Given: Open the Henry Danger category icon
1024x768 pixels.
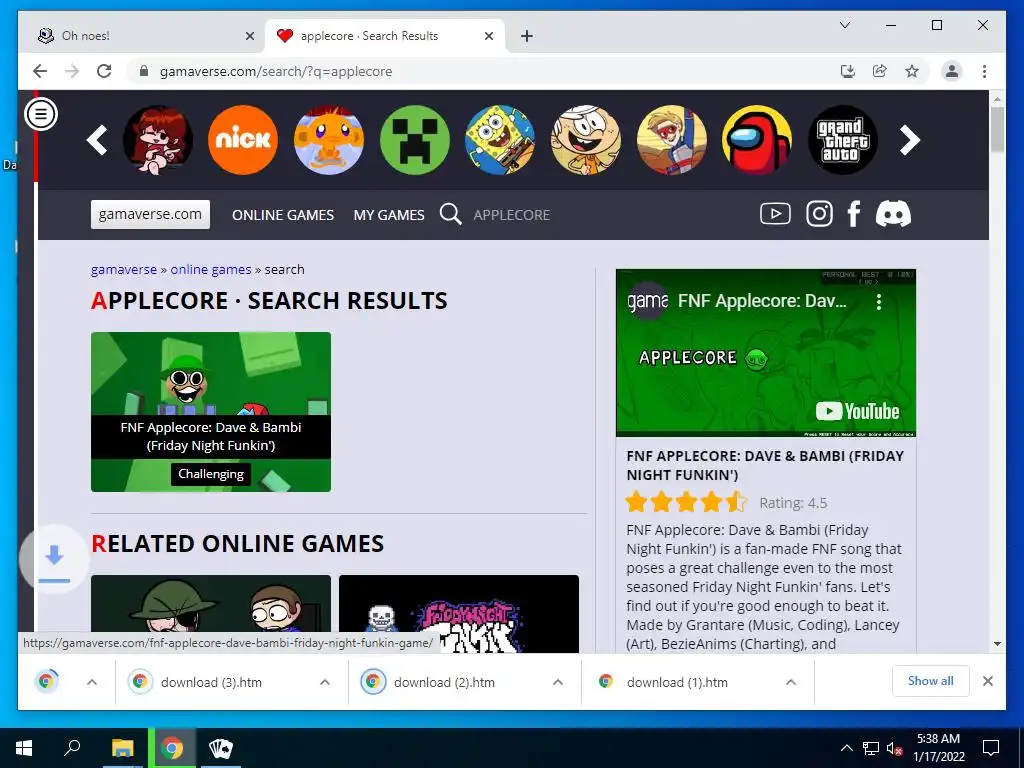Looking at the screenshot, I should click(x=671, y=140).
